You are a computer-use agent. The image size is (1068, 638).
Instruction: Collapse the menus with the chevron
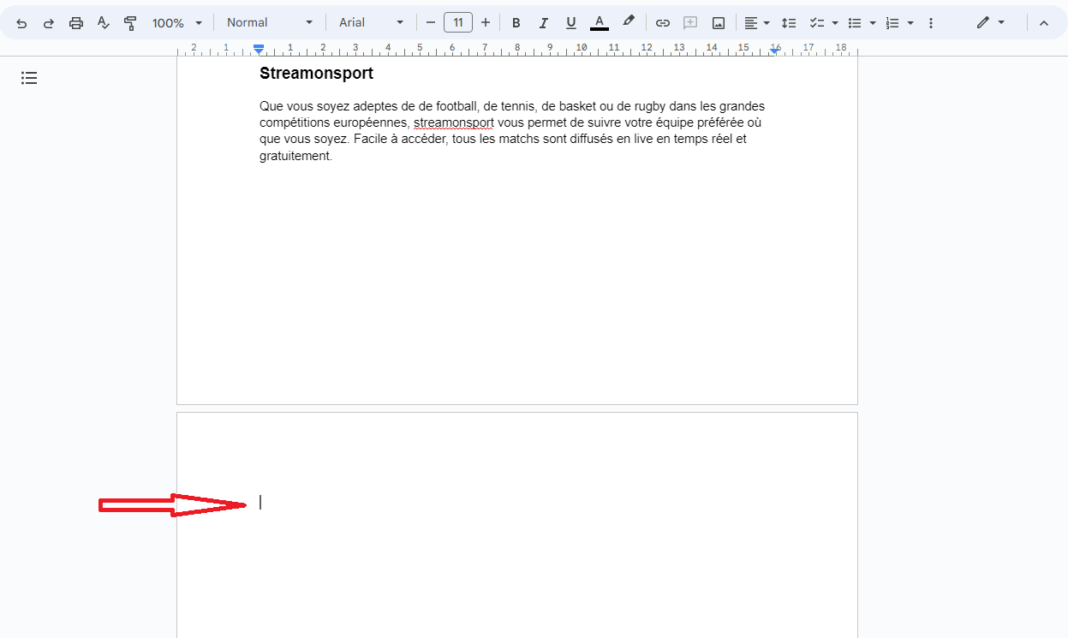tap(1044, 22)
